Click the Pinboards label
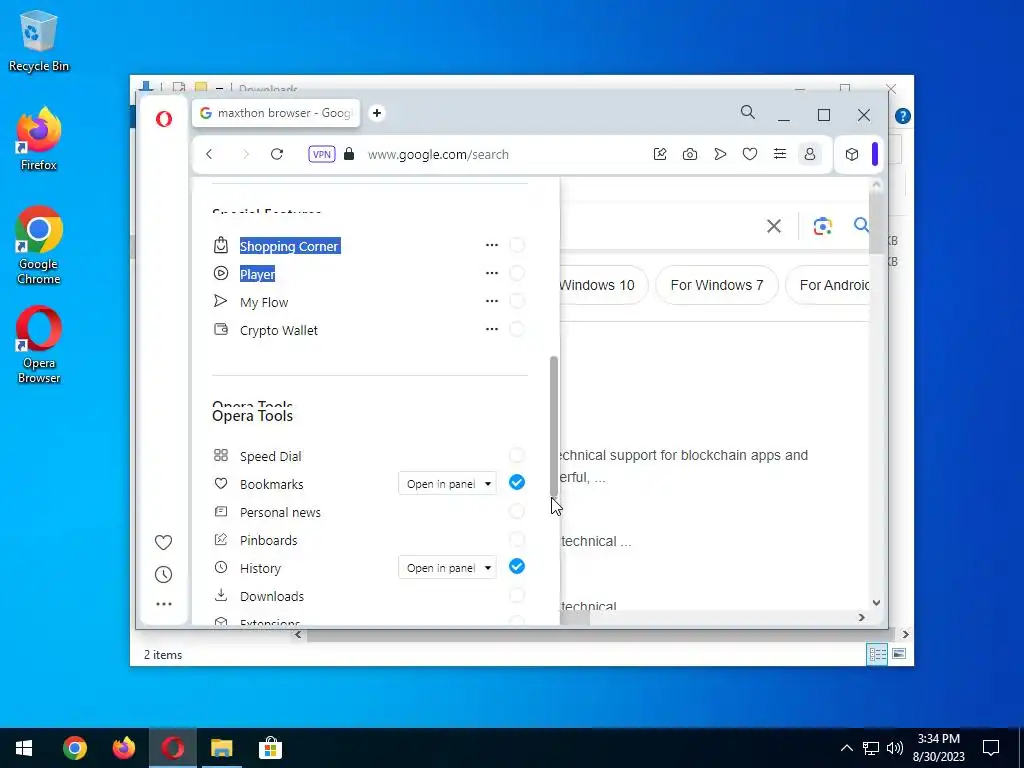Screen dimensions: 1024x768 (268, 541)
